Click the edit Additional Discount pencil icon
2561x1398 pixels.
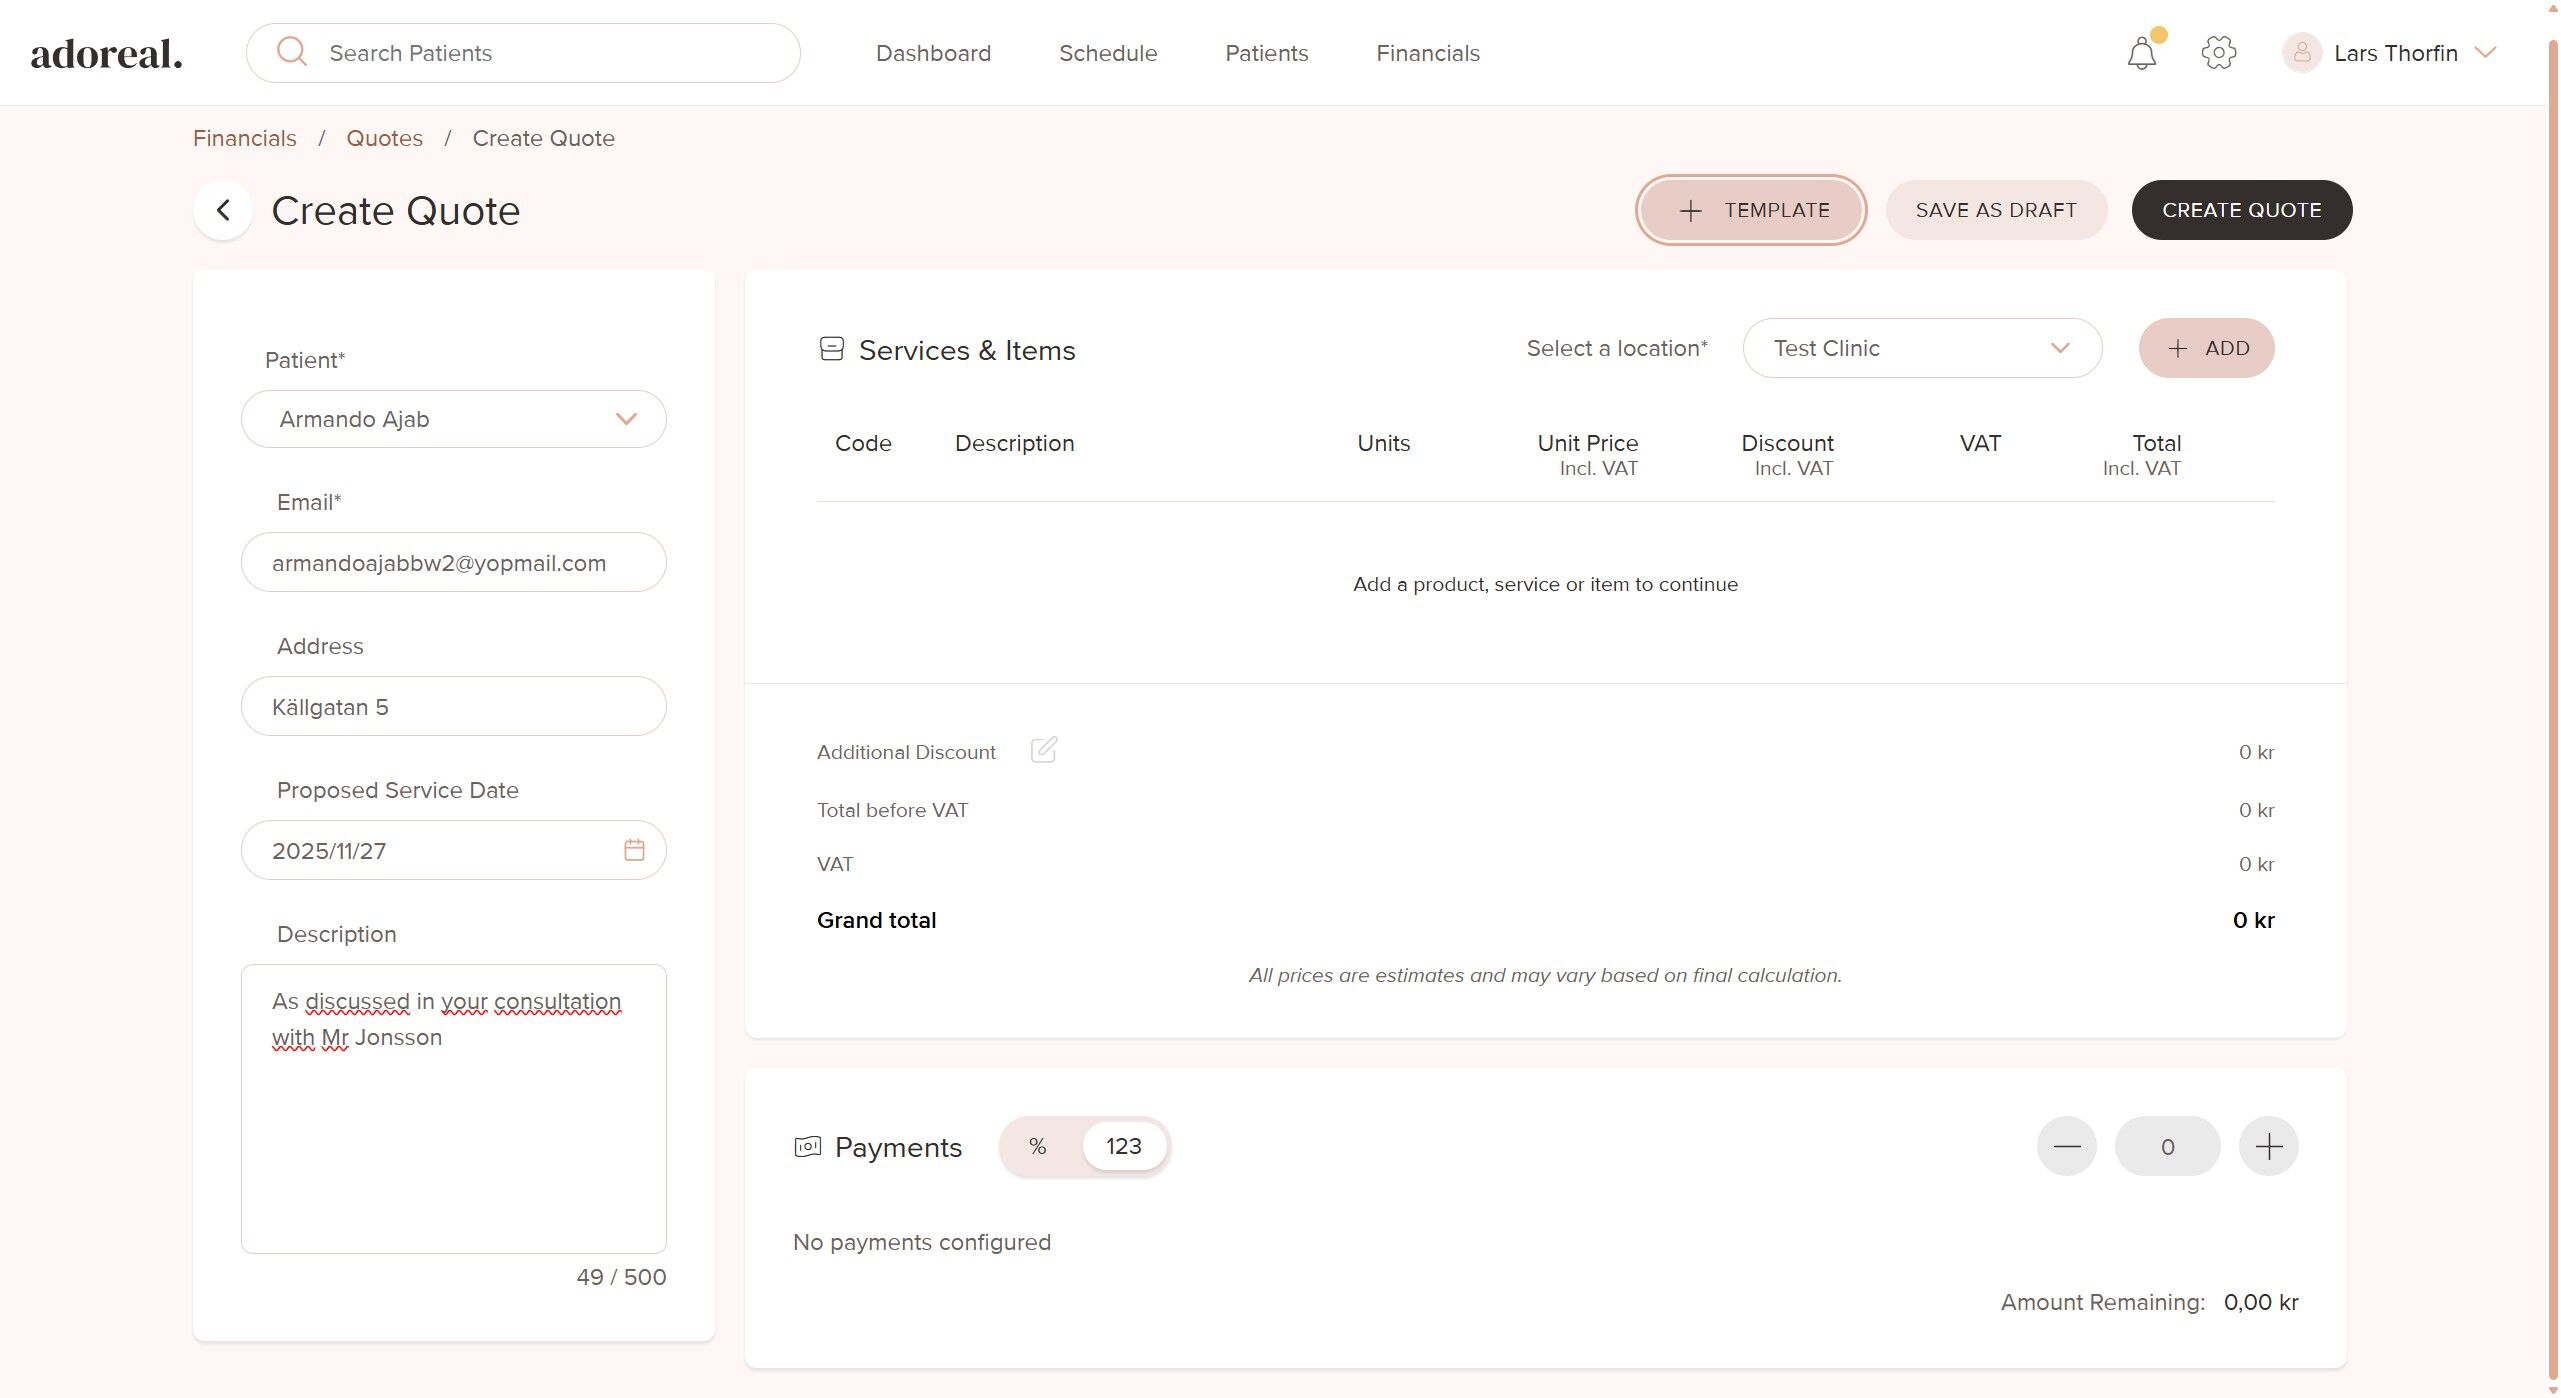[1043, 750]
